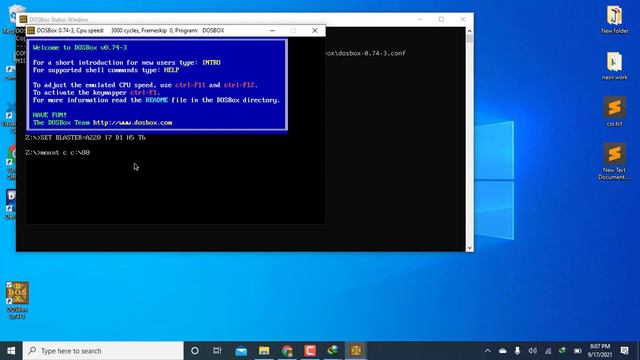
Task: Maximize the DOSBox Status Window
Action: pos(441,19)
